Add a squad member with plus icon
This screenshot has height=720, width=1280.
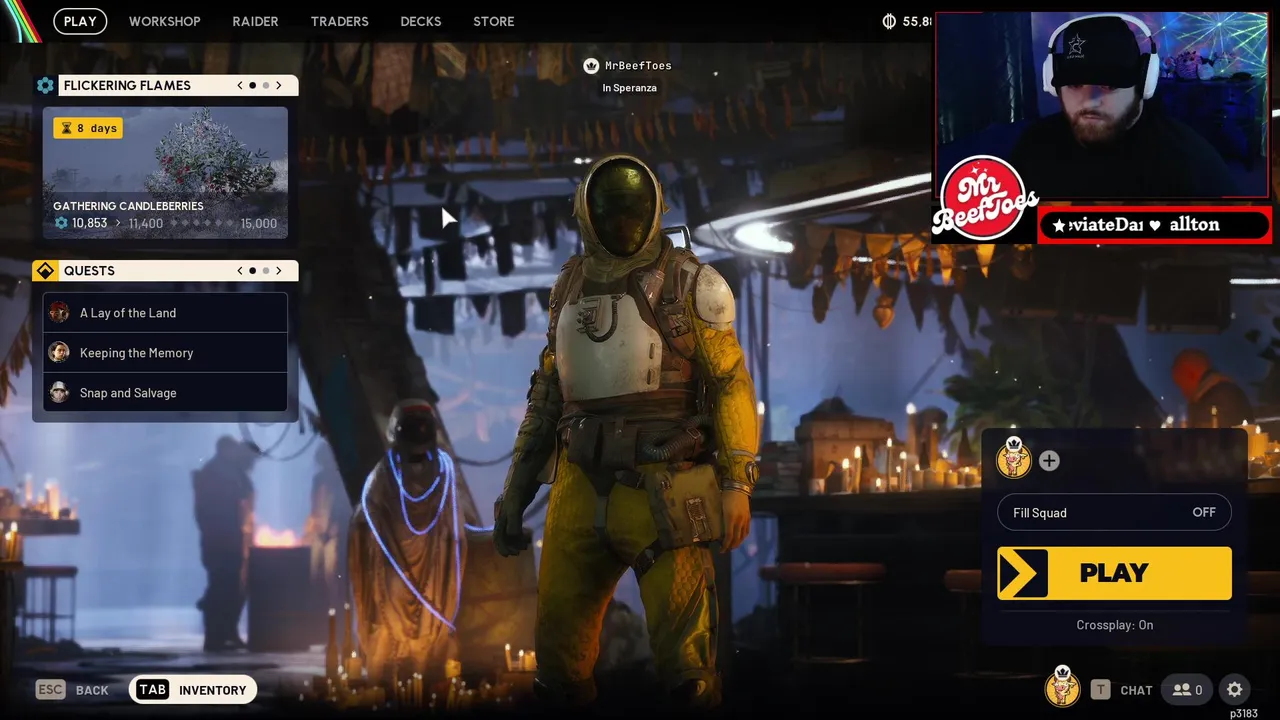pyautogui.click(x=1049, y=461)
